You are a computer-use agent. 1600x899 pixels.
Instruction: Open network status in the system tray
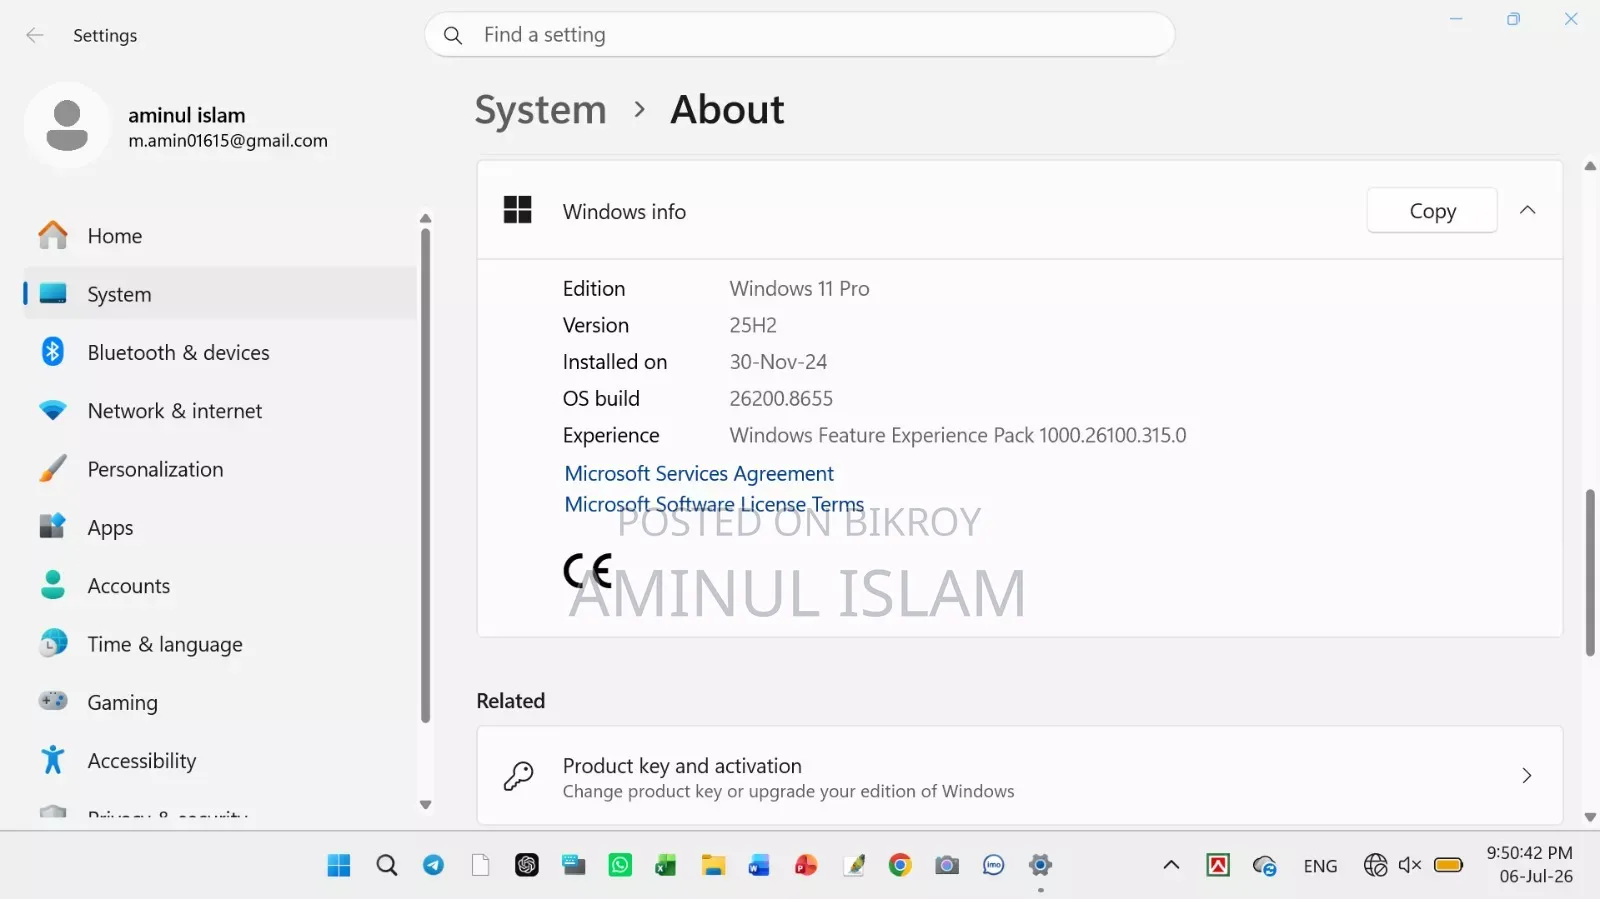point(1375,865)
